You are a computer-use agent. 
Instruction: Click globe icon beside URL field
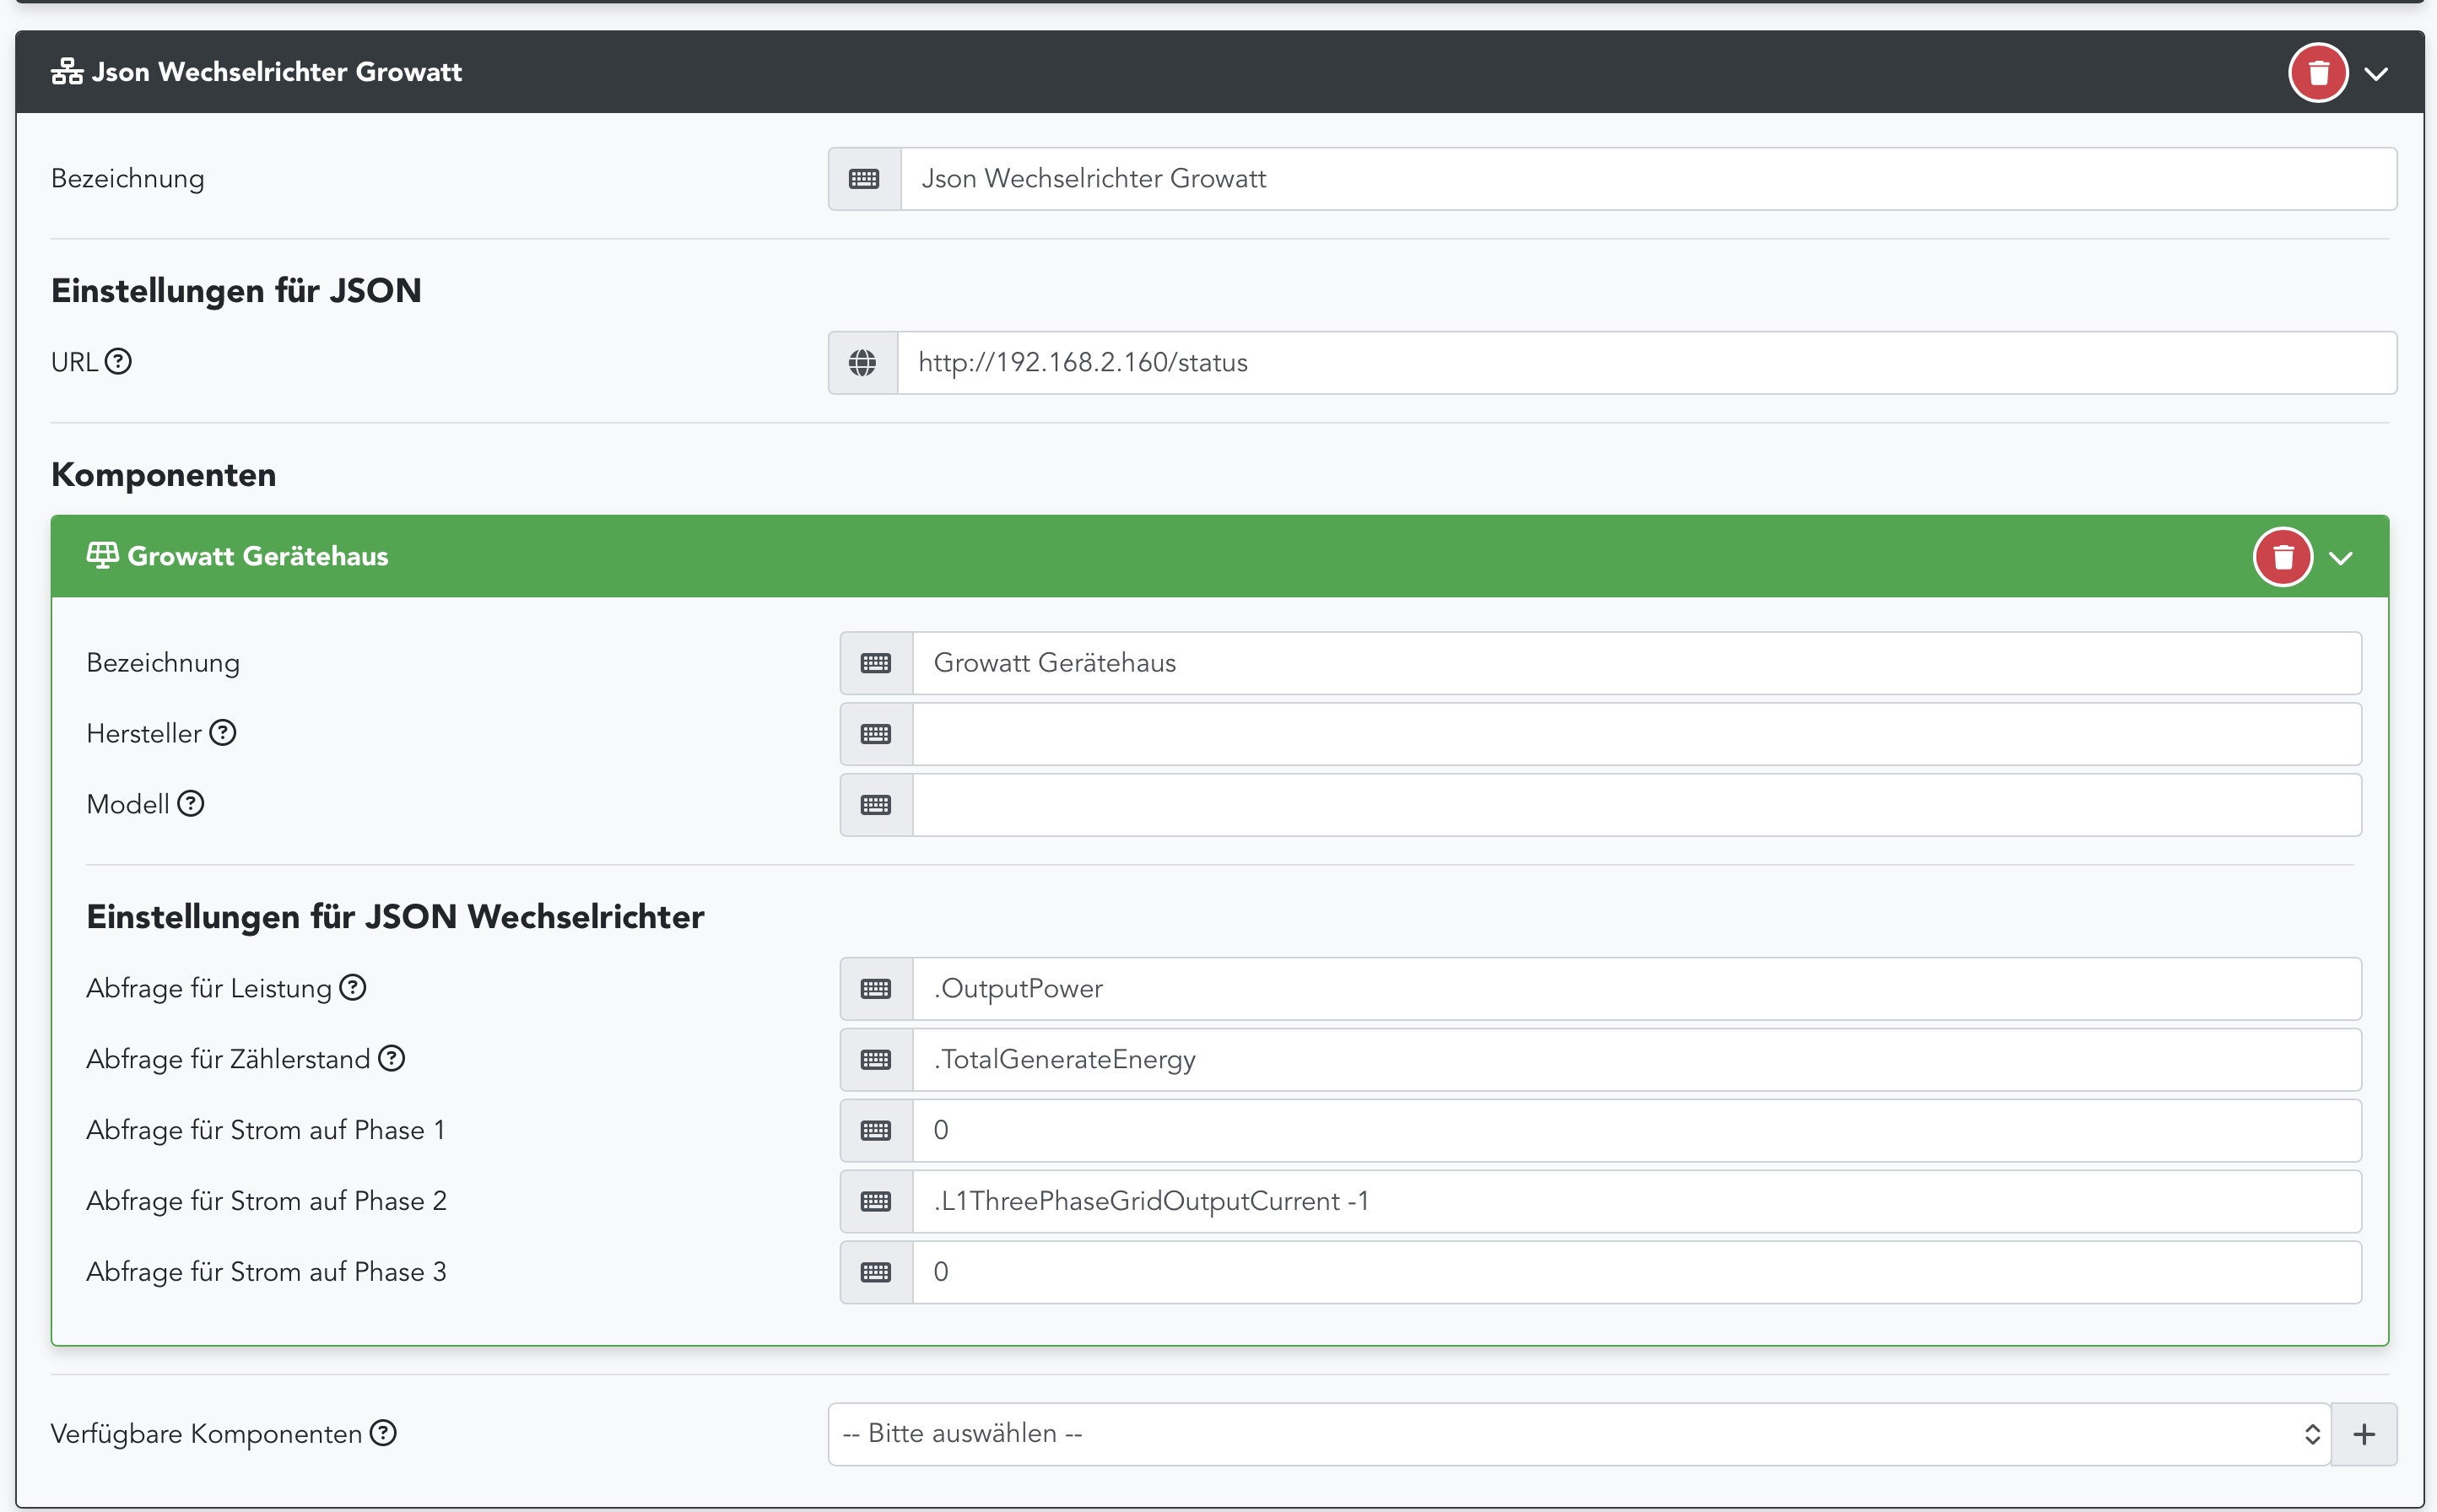(862, 363)
